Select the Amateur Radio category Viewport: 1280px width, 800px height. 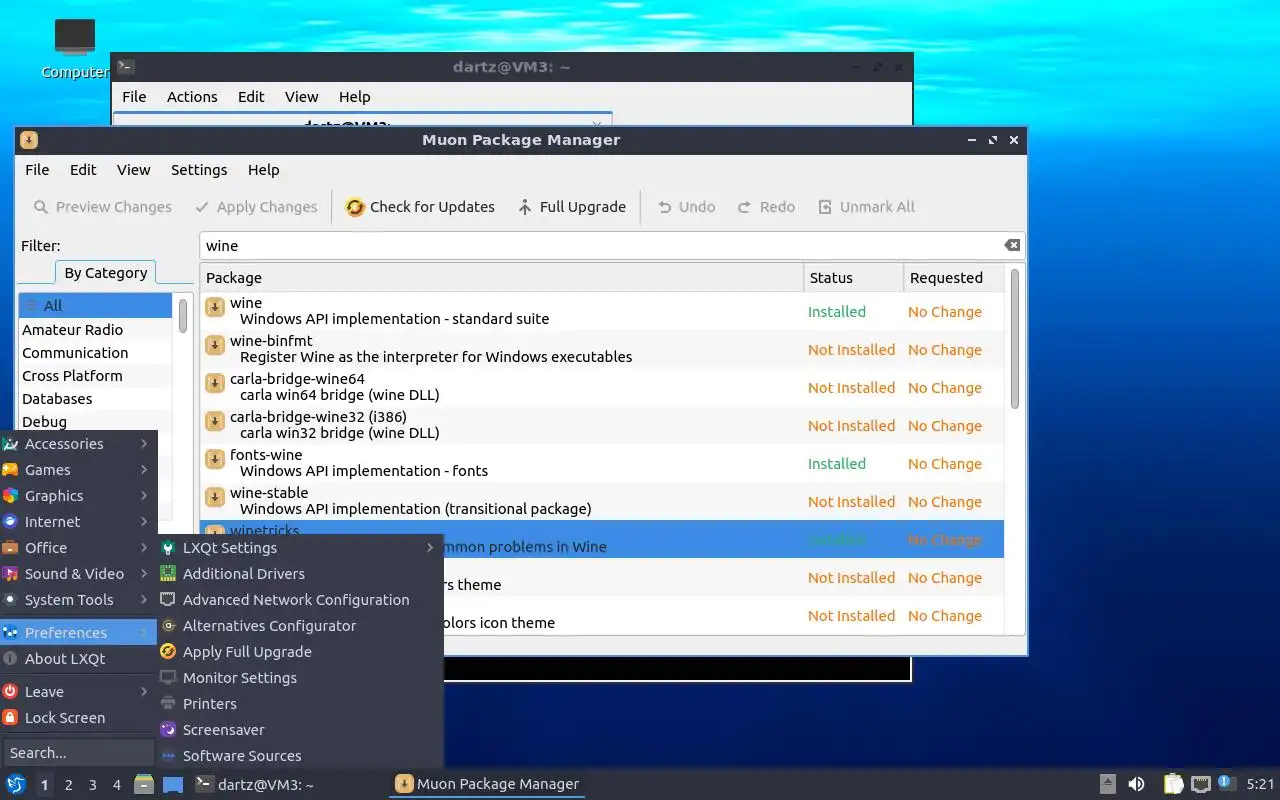[x=96, y=330]
